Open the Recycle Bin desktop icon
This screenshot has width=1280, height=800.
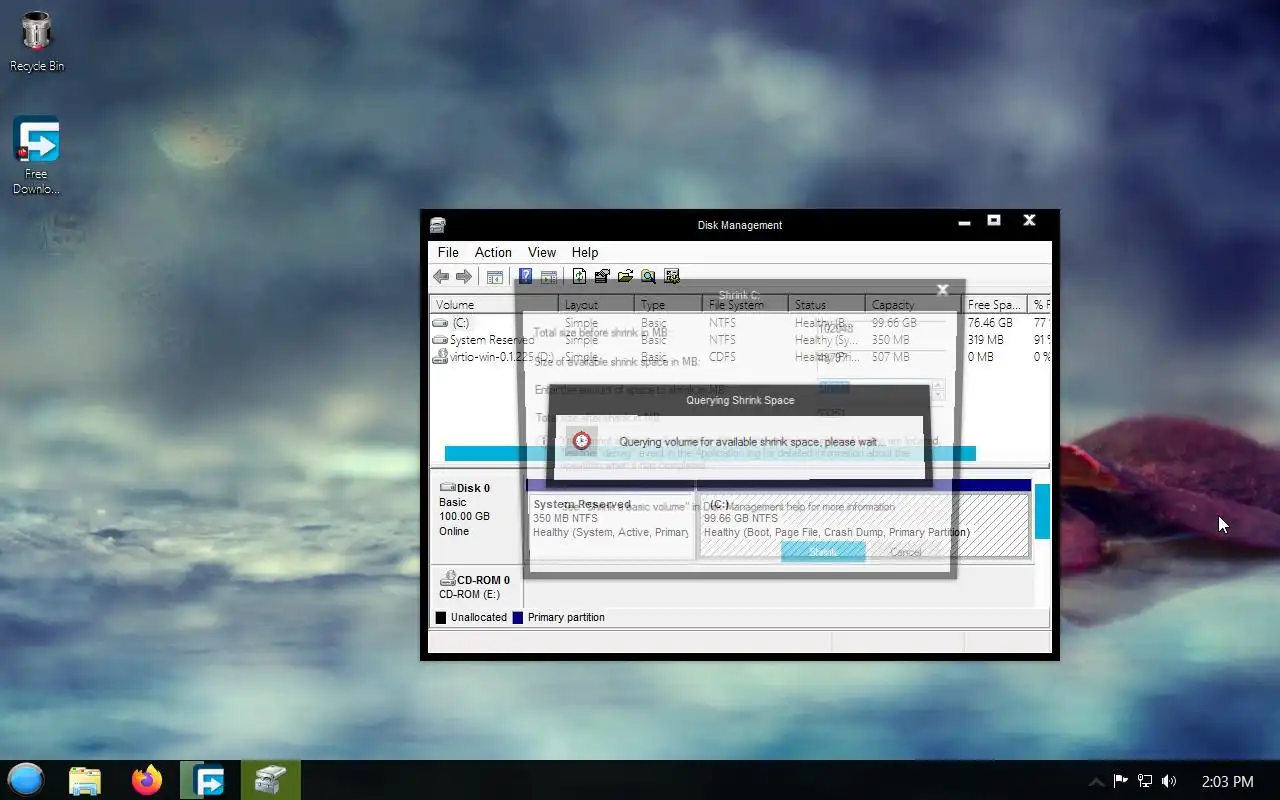37,41
